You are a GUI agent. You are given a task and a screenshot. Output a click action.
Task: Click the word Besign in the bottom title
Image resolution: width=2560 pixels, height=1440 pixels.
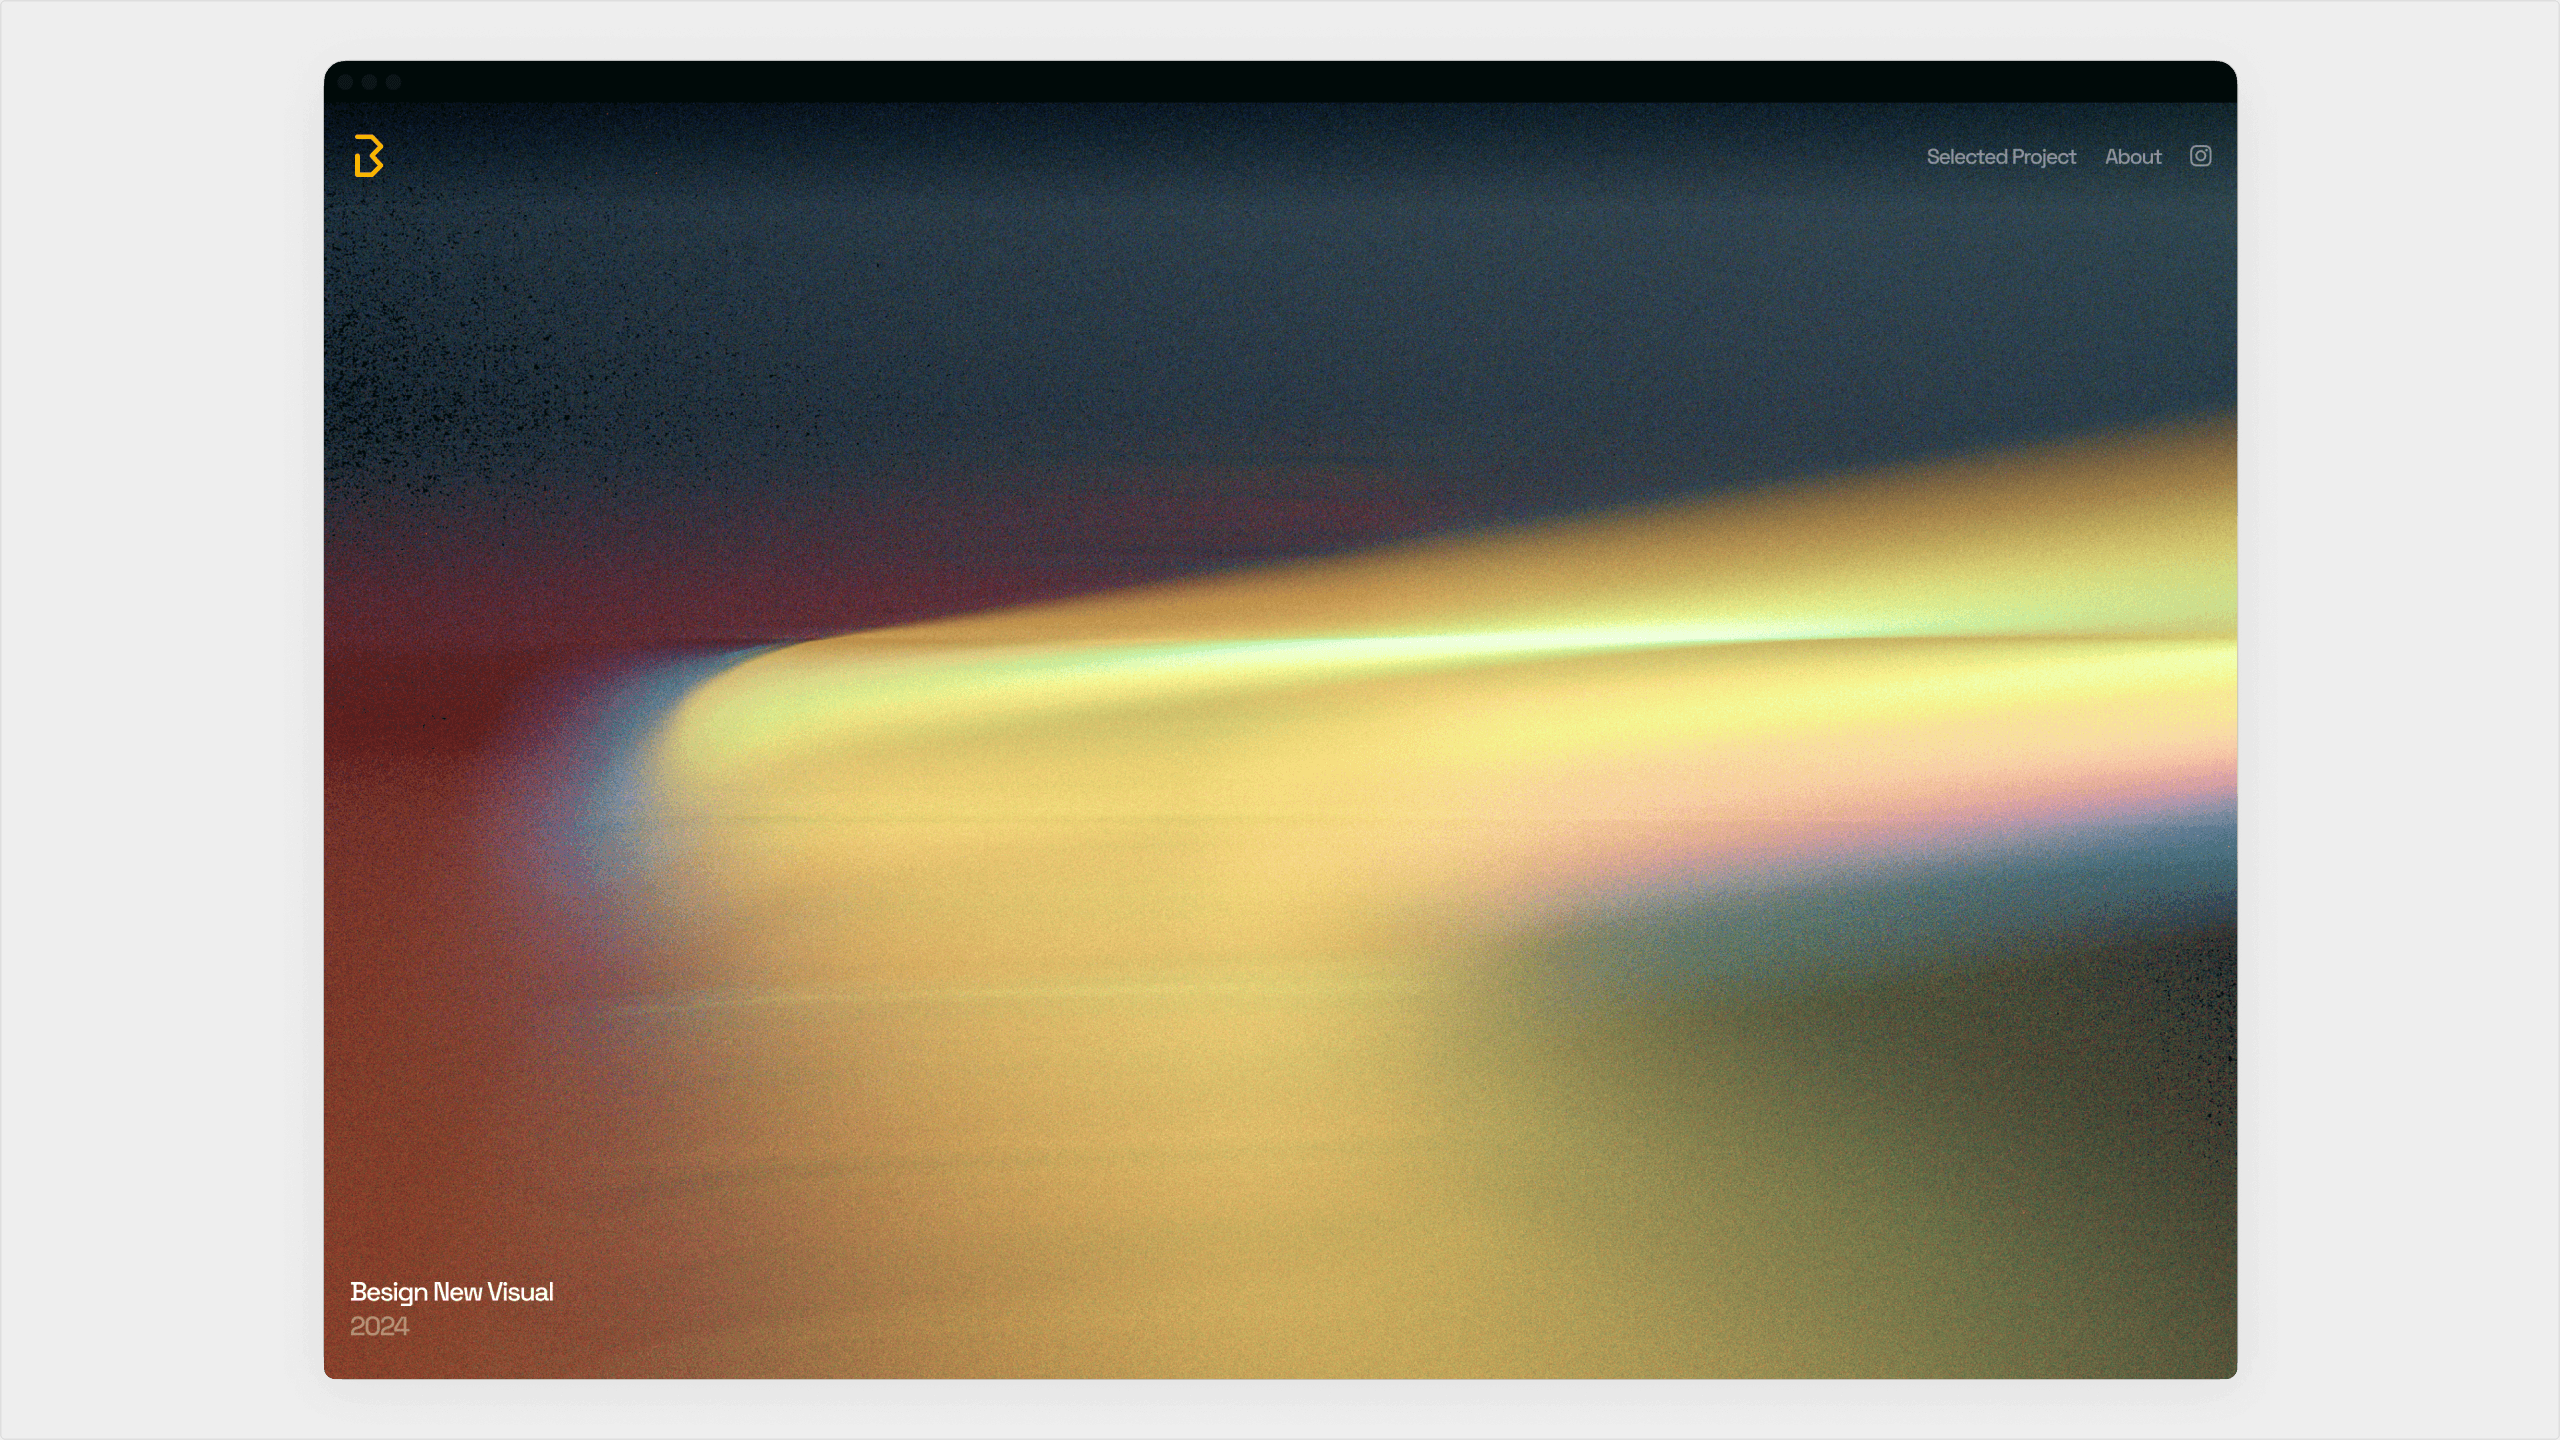pyautogui.click(x=389, y=1291)
